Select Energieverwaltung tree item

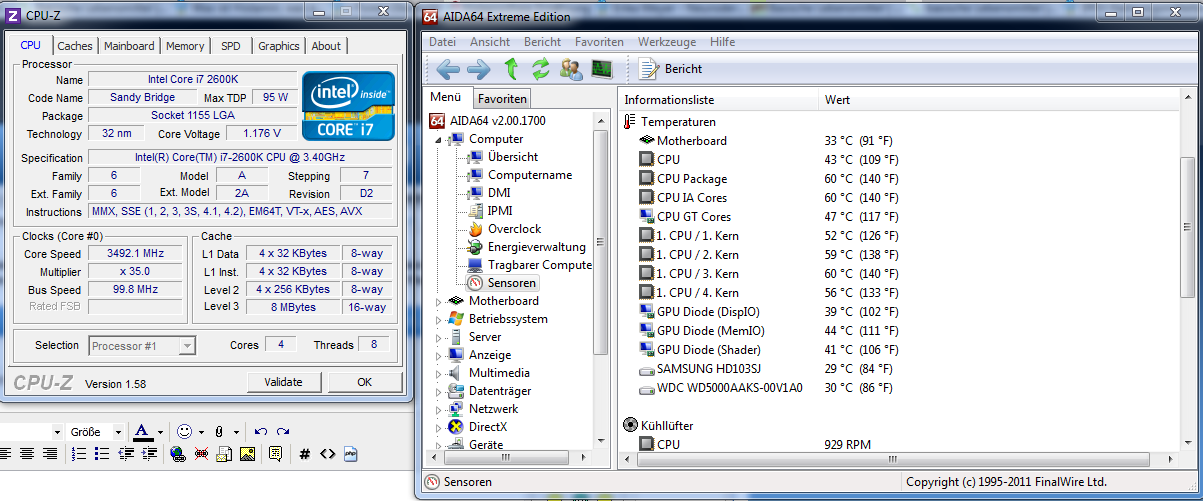[x=536, y=247]
